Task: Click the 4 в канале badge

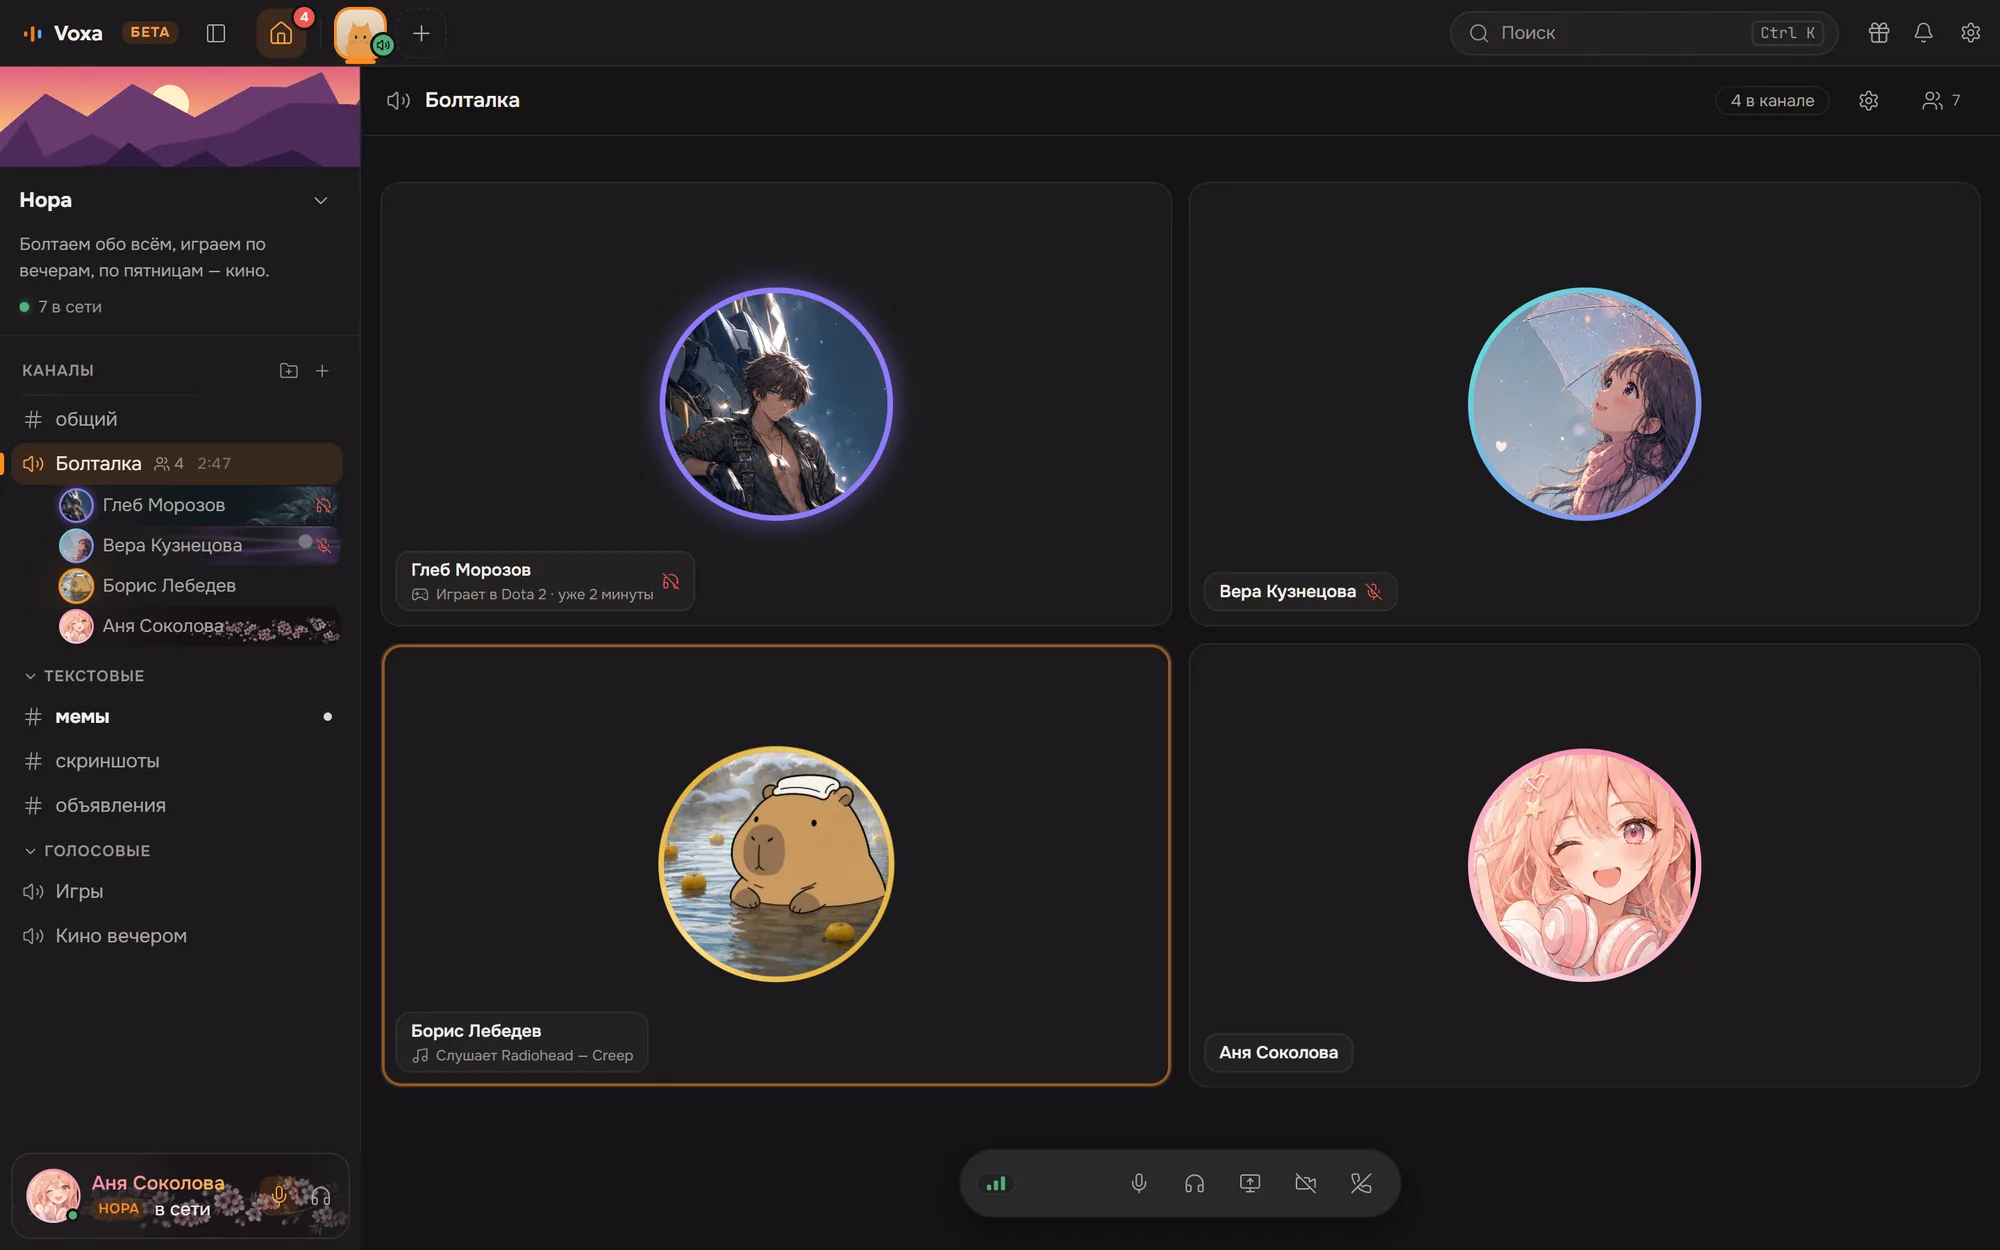Action: tap(1772, 100)
